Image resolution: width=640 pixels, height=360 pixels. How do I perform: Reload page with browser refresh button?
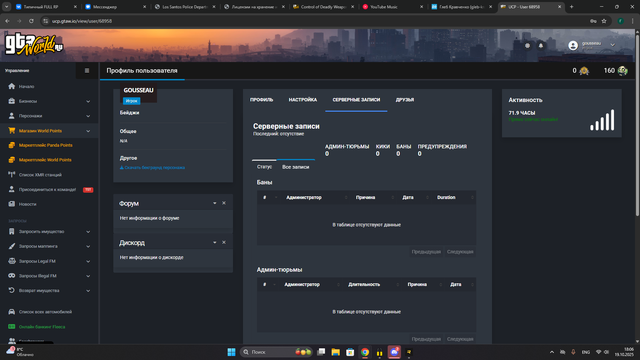click(31, 21)
